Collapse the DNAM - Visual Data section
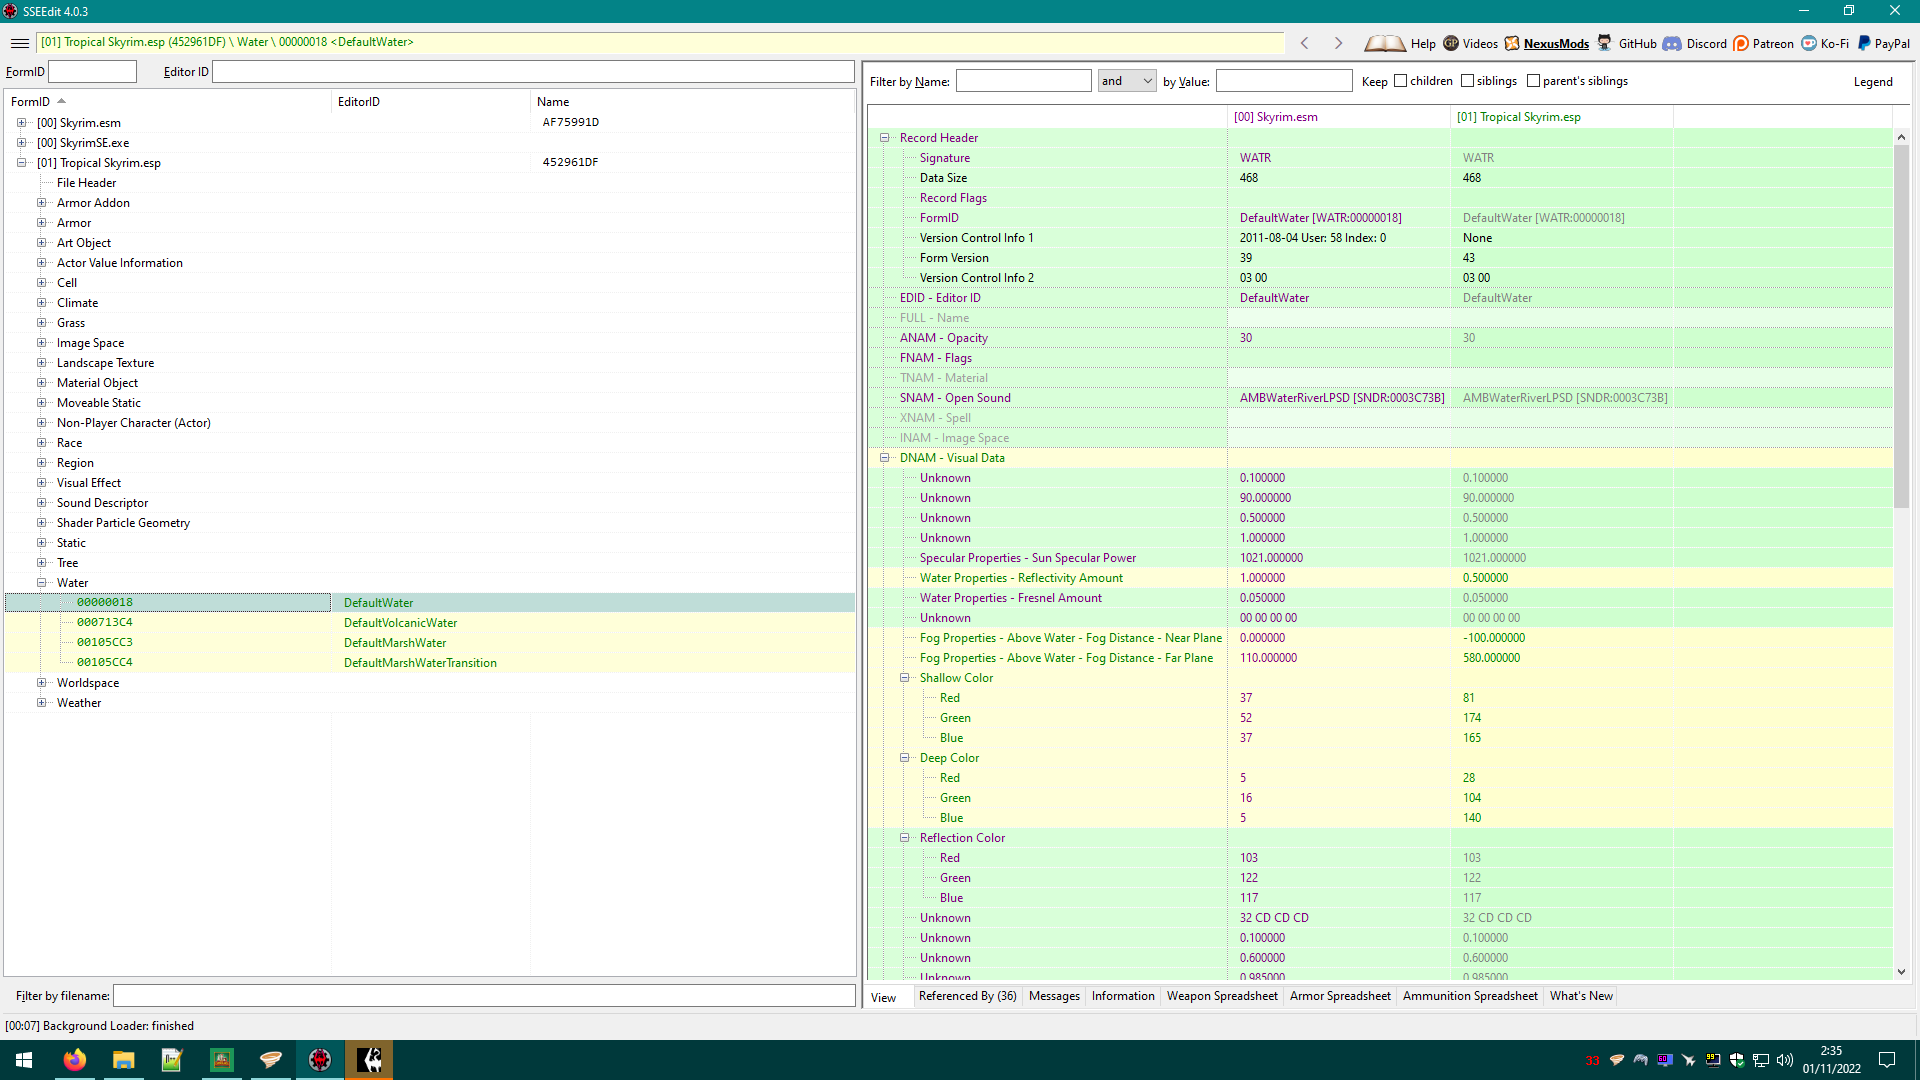Viewport: 1920px width, 1080px height. coord(884,458)
